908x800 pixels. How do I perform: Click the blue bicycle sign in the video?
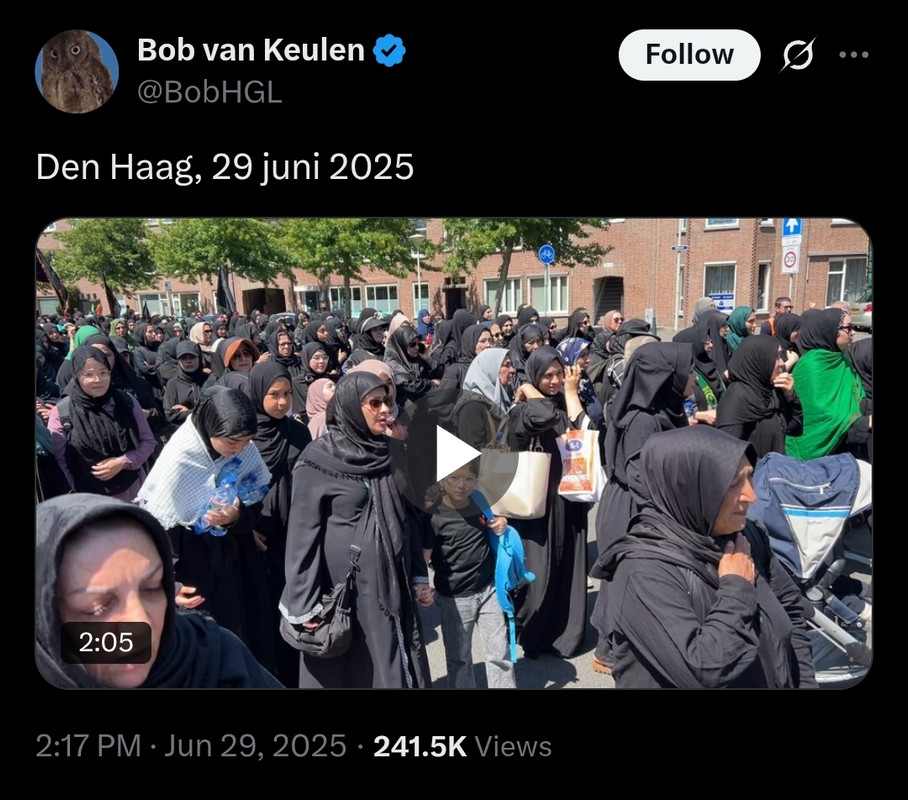coord(546,254)
